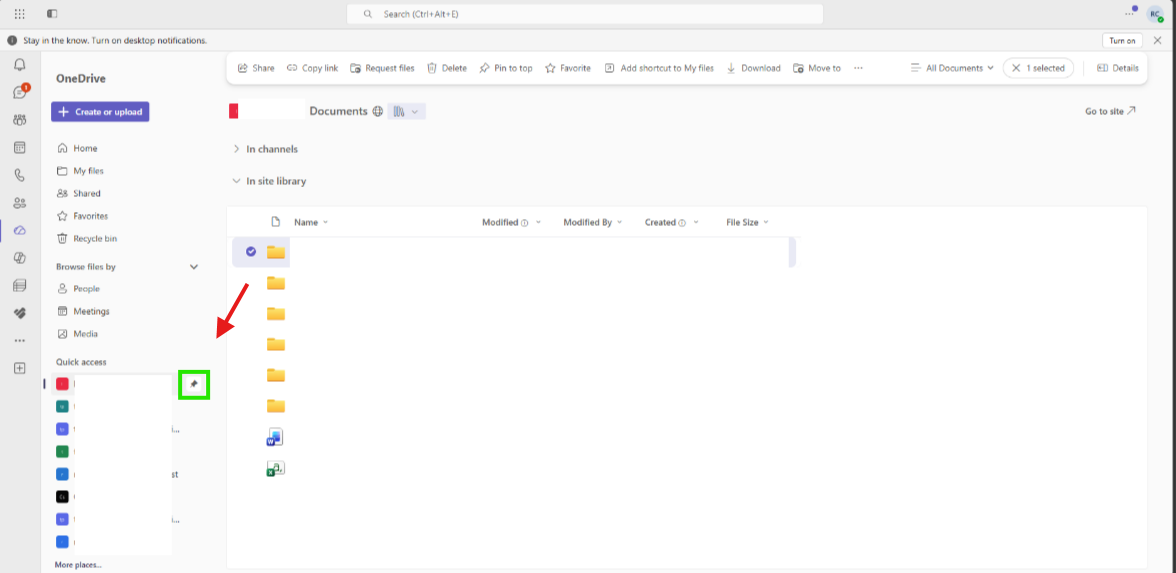This screenshot has height=573, width=1176.
Task: Browse files by Meetings
Action: click(x=83, y=311)
